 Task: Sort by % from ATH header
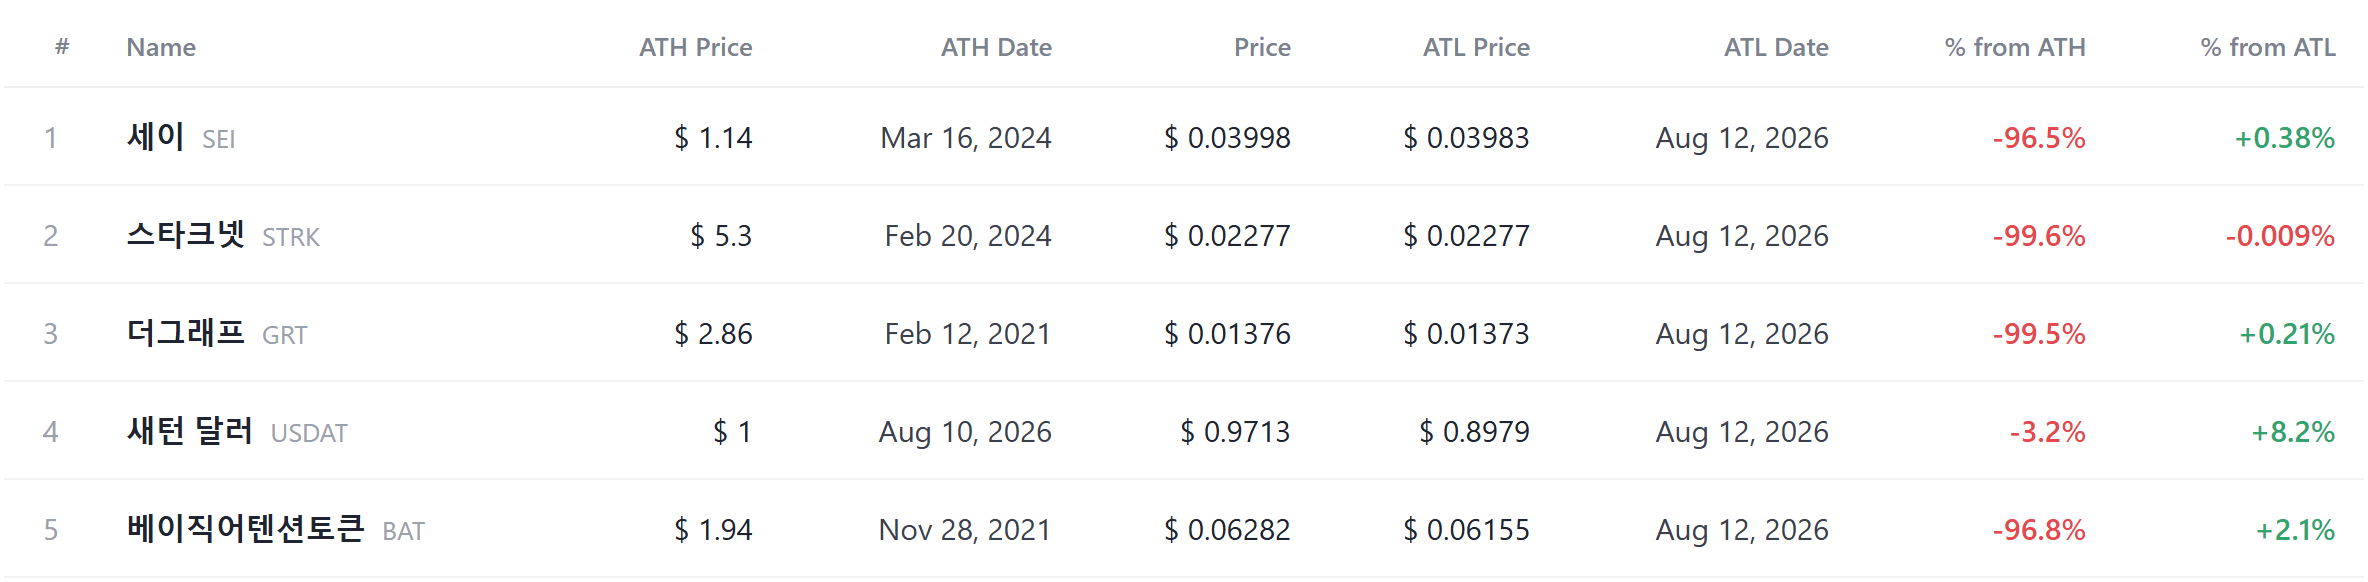click(x=2015, y=47)
